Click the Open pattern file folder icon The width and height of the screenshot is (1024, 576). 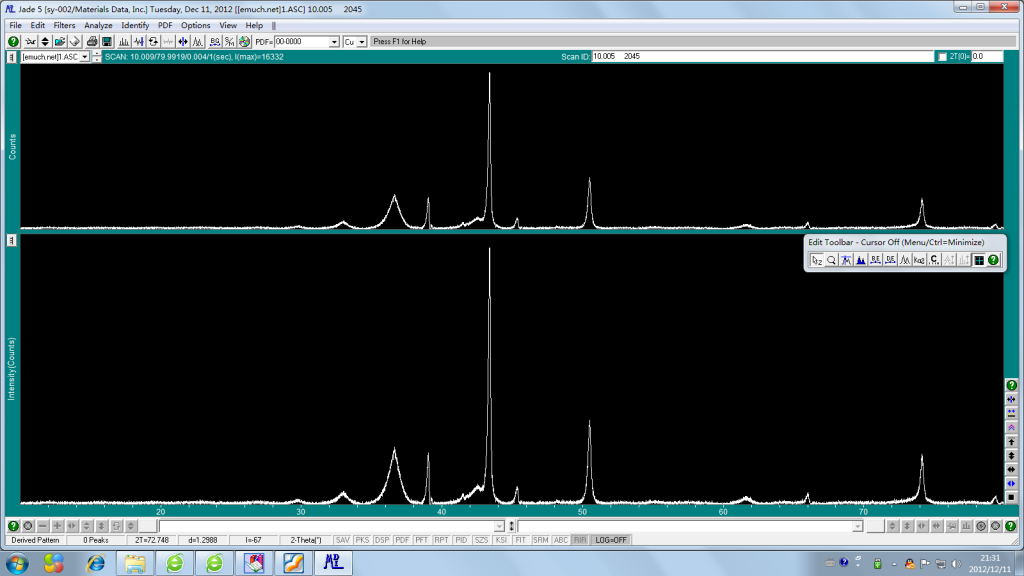tap(59, 41)
